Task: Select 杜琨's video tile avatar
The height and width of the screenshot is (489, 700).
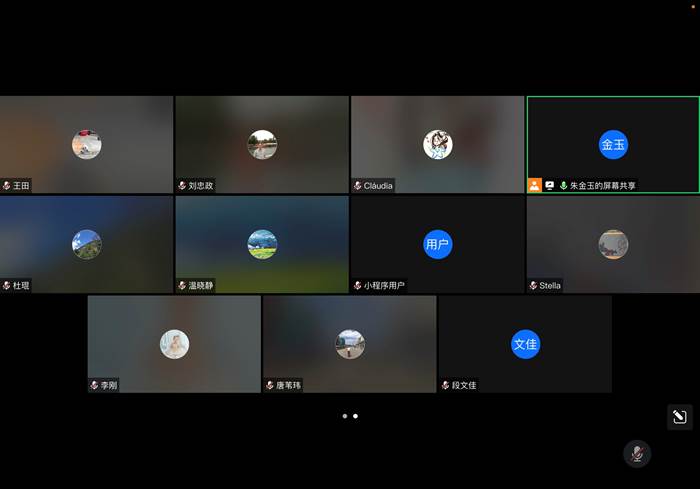Action: coord(87,244)
